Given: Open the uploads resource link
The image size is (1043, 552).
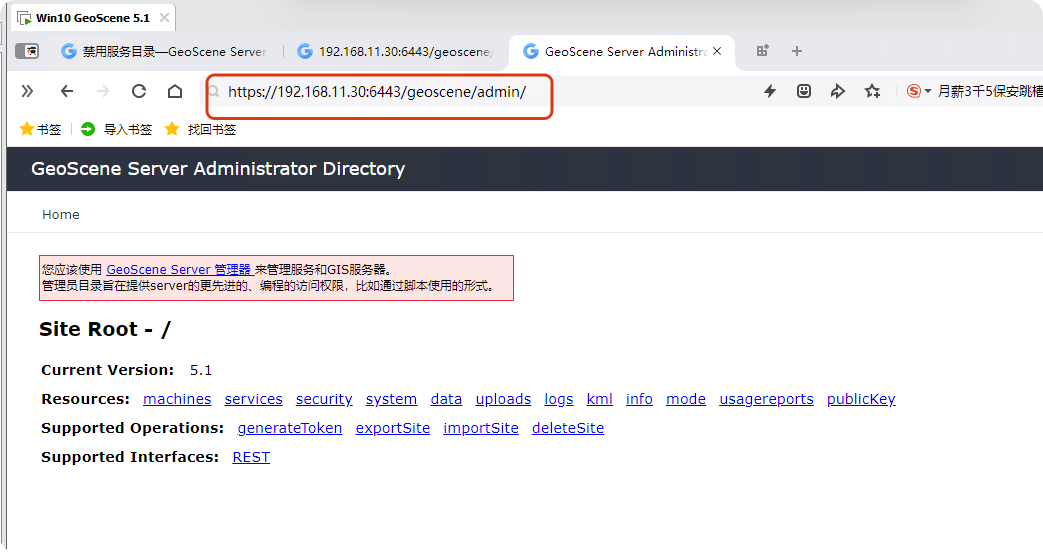Looking at the screenshot, I should 504,399.
